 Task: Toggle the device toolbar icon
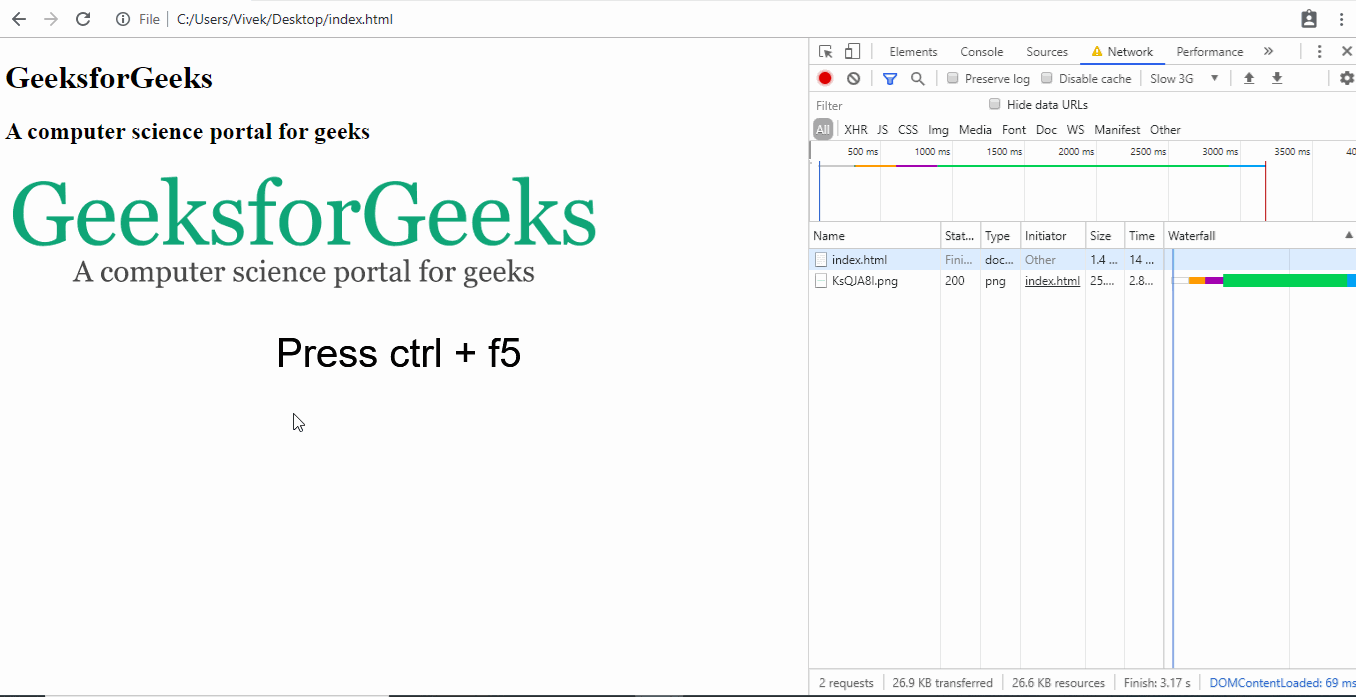[x=852, y=52]
